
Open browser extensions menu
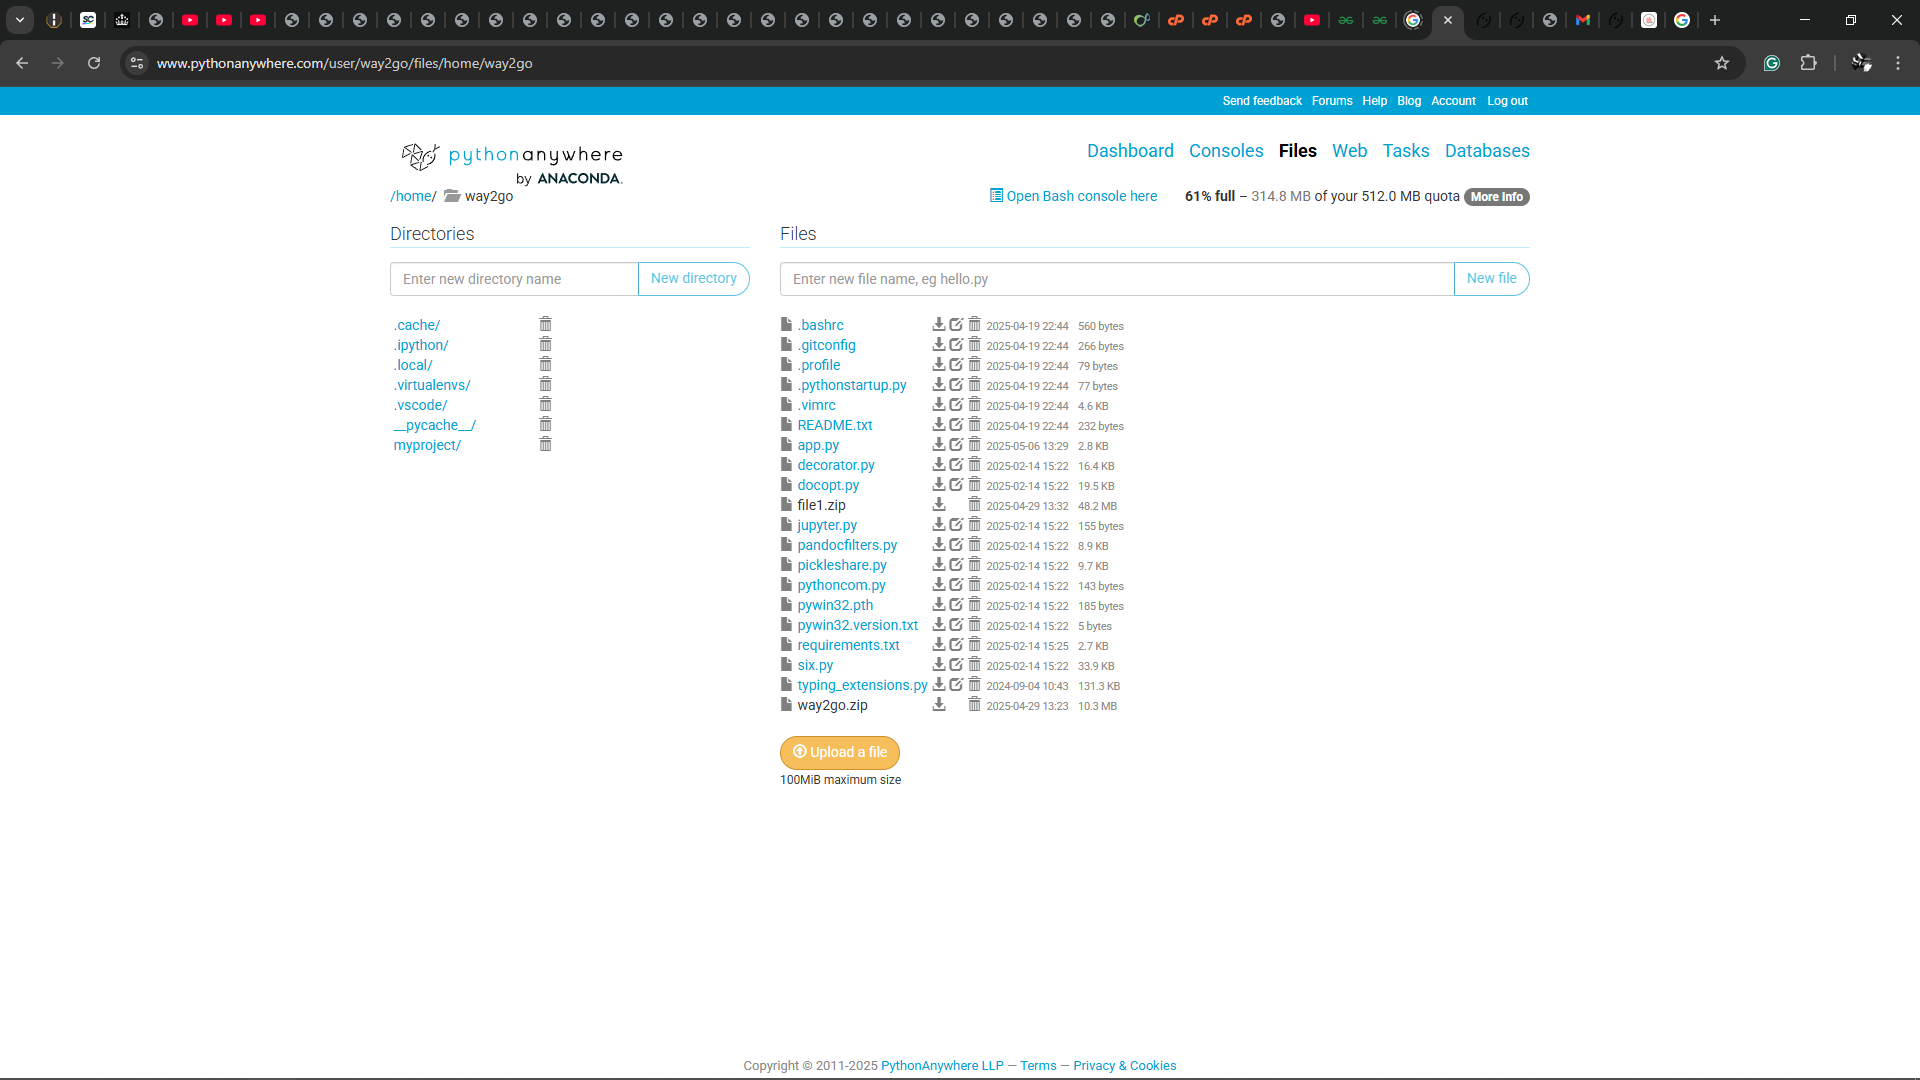(1808, 63)
